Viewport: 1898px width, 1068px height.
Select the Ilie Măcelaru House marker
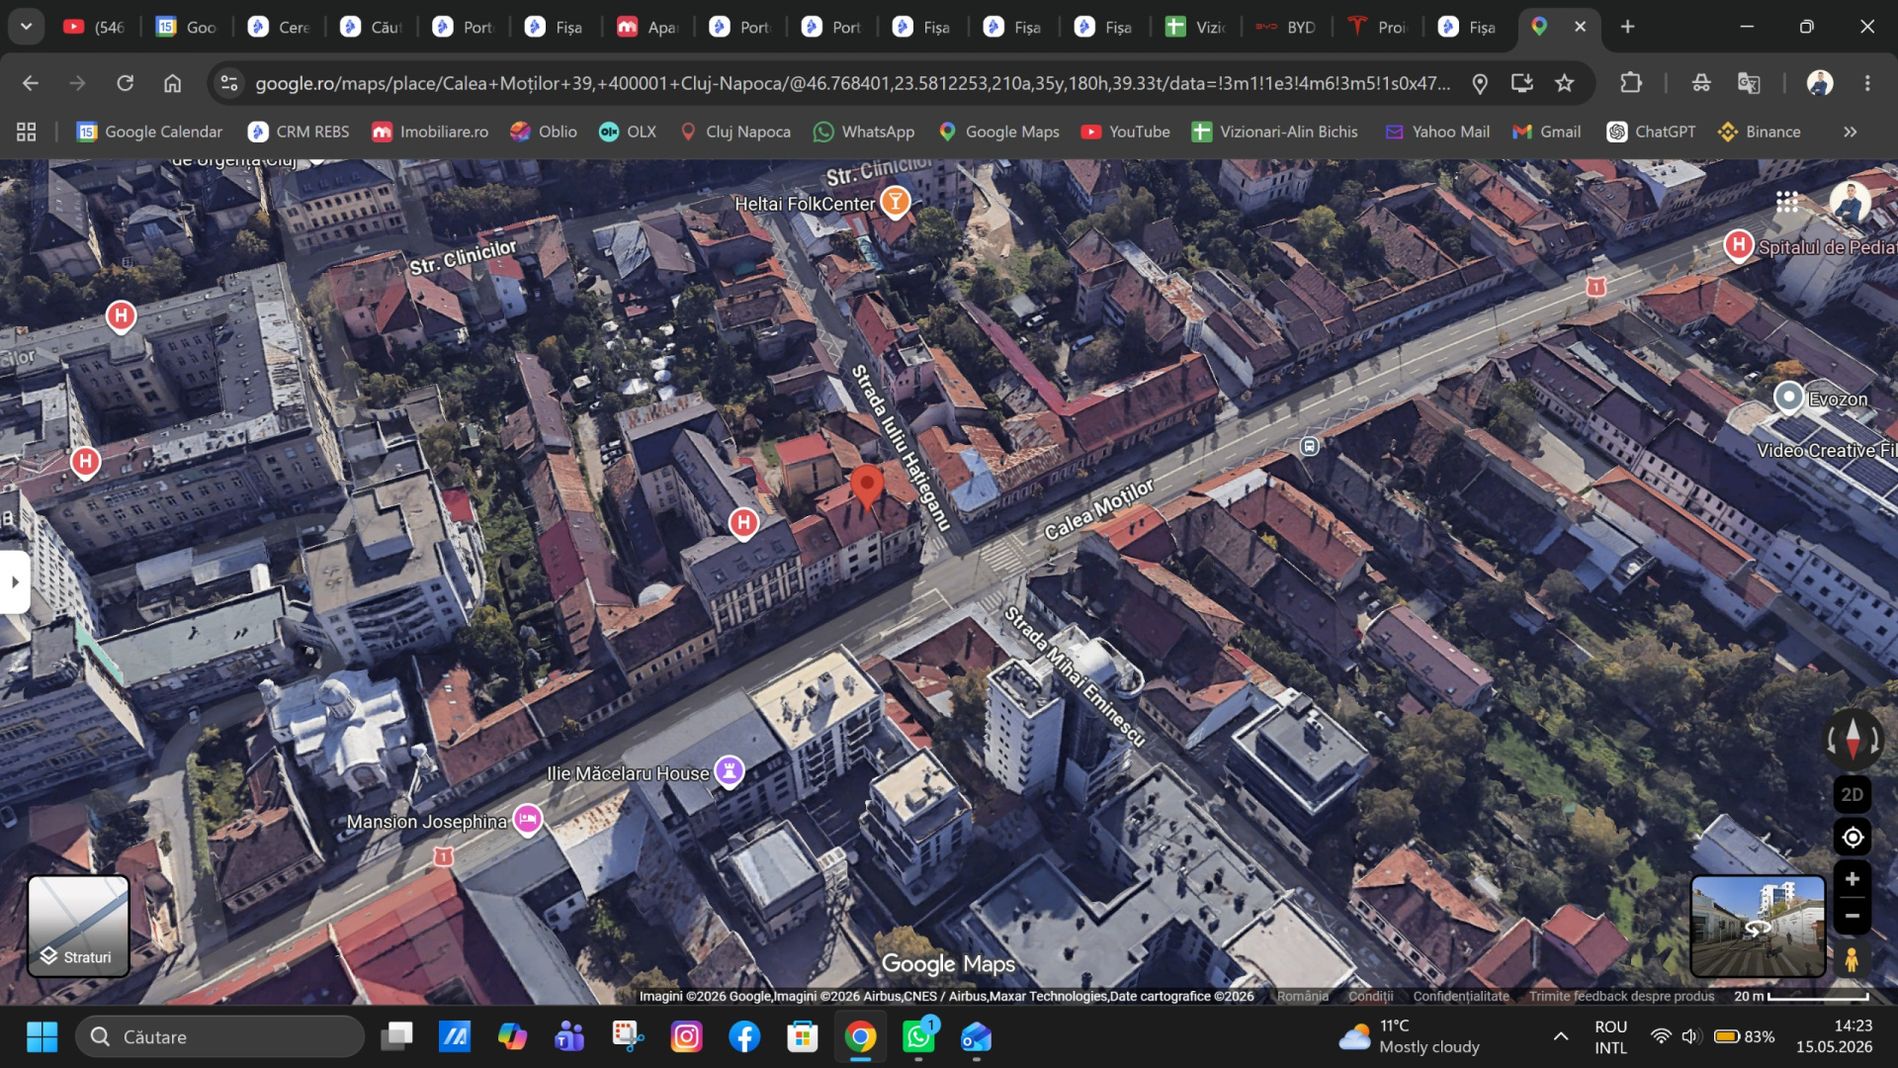click(x=729, y=771)
